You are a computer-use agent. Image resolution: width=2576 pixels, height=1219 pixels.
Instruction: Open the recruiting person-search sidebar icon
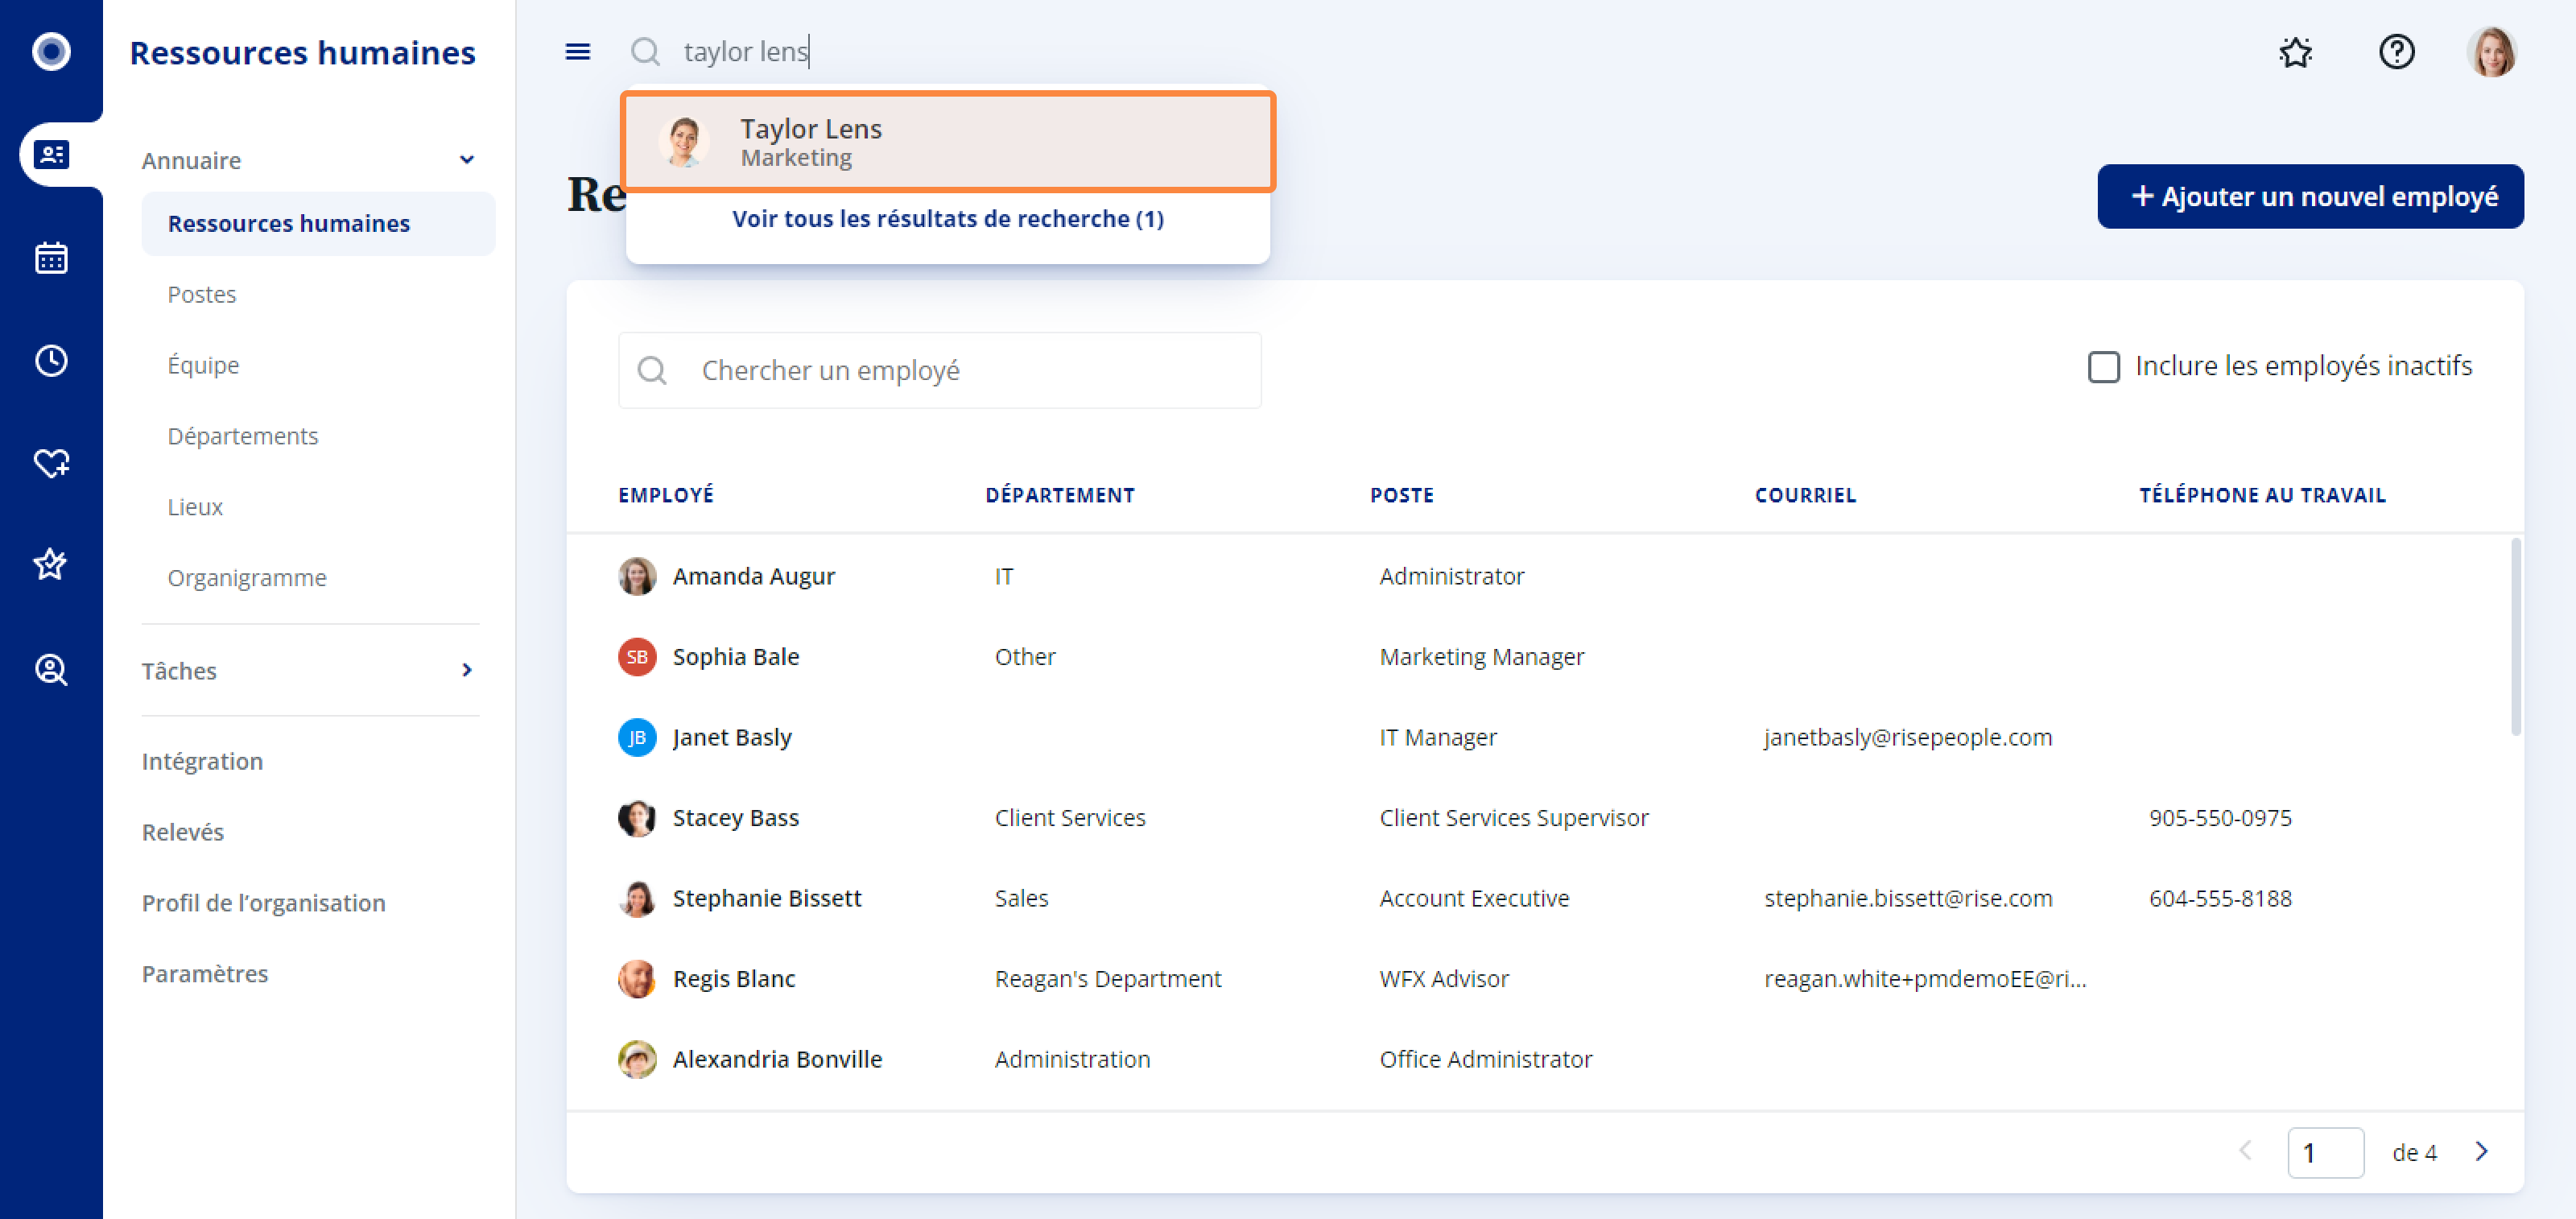51,669
